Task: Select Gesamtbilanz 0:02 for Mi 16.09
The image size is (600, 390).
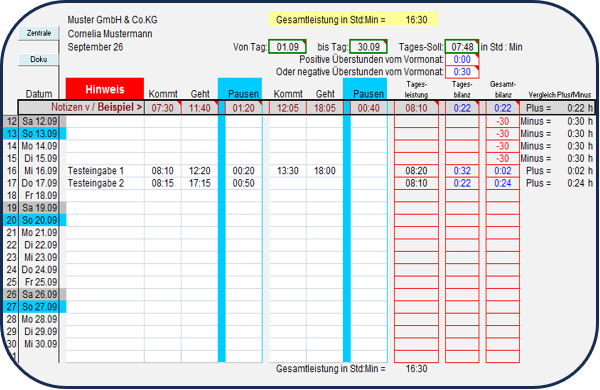Action: click(502, 171)
